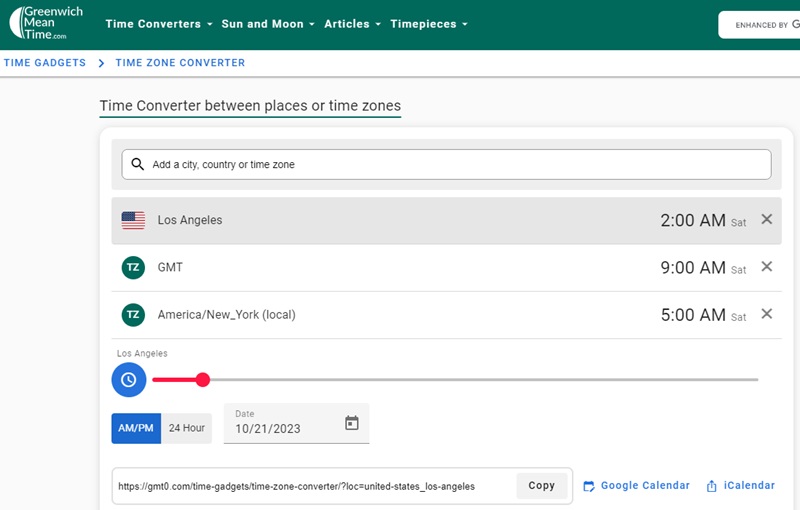800x510 pixels.
Task: Open the Timepieces dropdown menu
Action: (x=428, y=24)
